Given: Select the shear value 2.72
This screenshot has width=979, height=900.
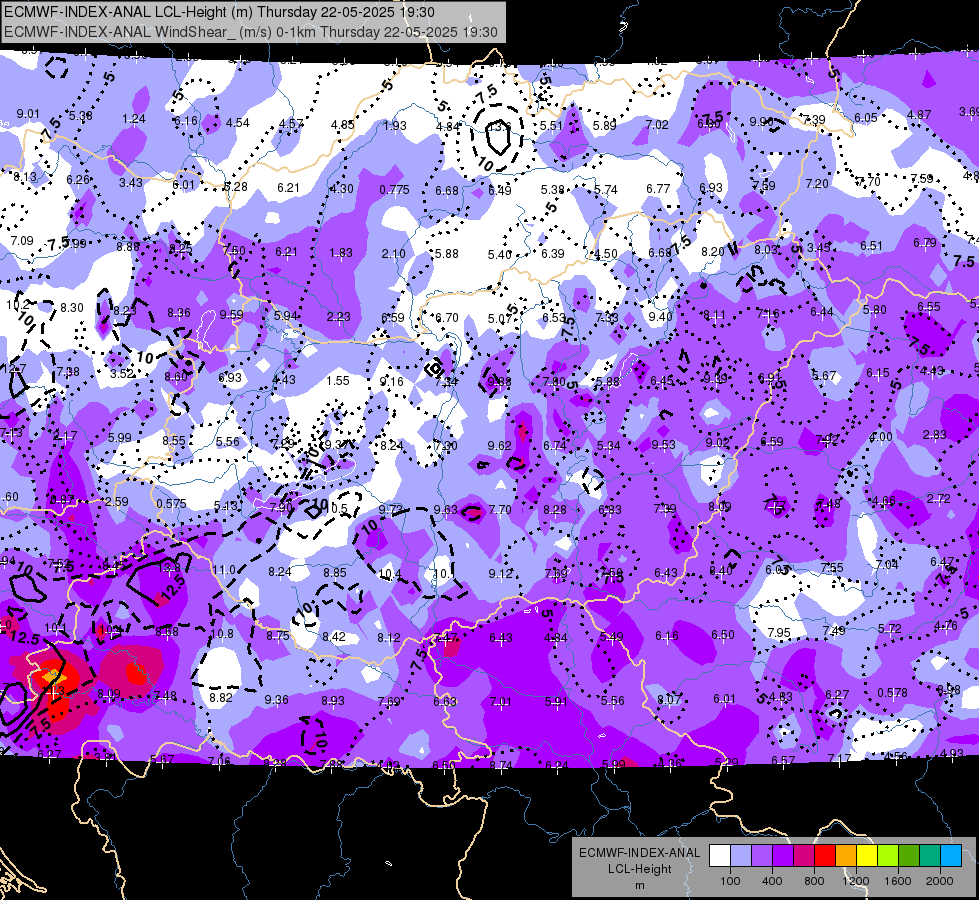Looking at the screenshot, I should [938, 498].
